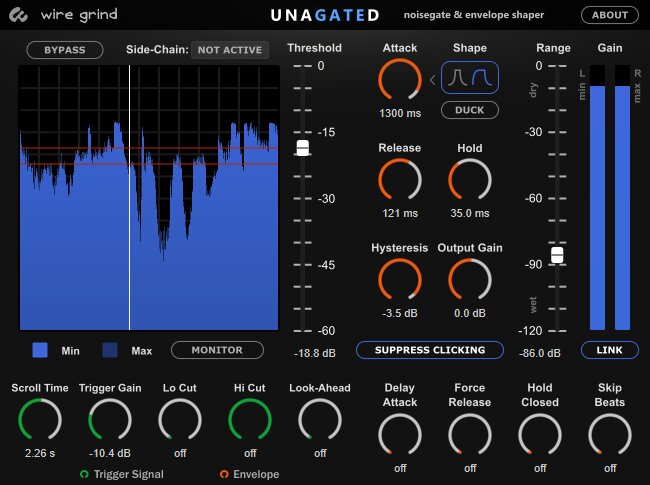Enable DUCK mode

(470, 110)
